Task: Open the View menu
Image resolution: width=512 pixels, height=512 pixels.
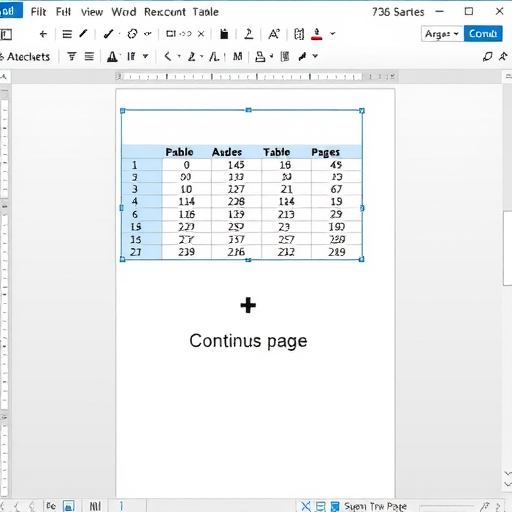Action: coord(92,12)
